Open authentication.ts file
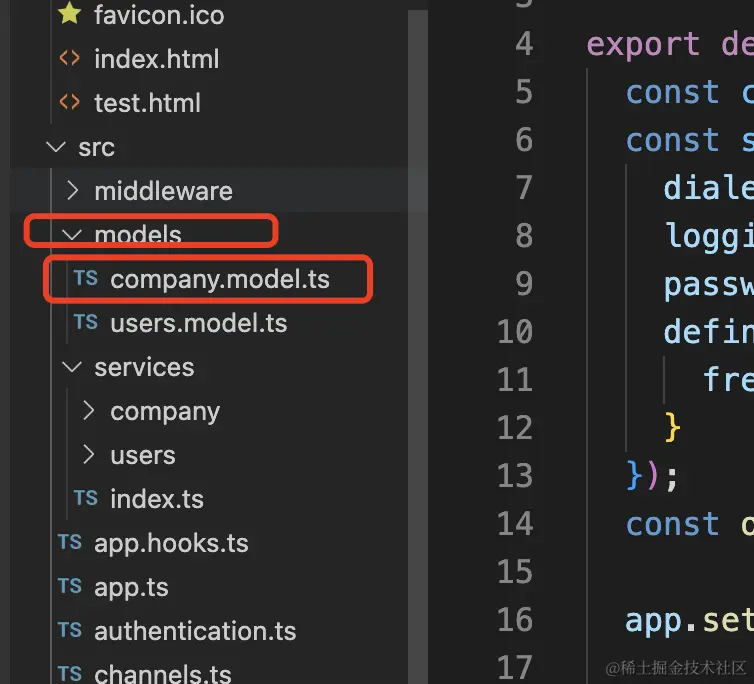This screenshot has height=684, width=754. click(x=195, y=632)
